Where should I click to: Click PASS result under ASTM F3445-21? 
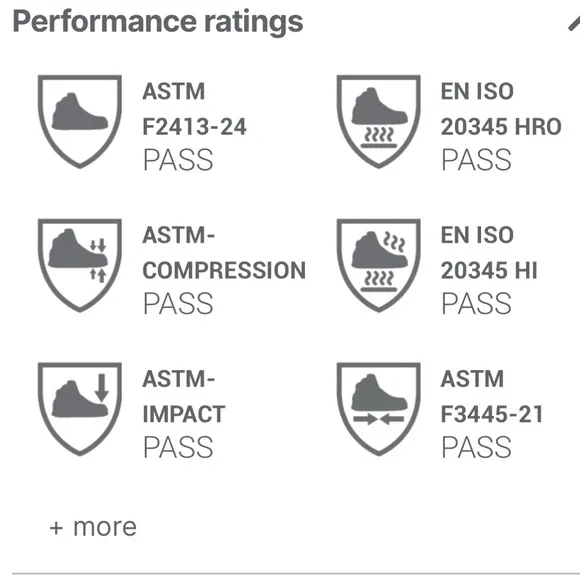click(477, 448)
